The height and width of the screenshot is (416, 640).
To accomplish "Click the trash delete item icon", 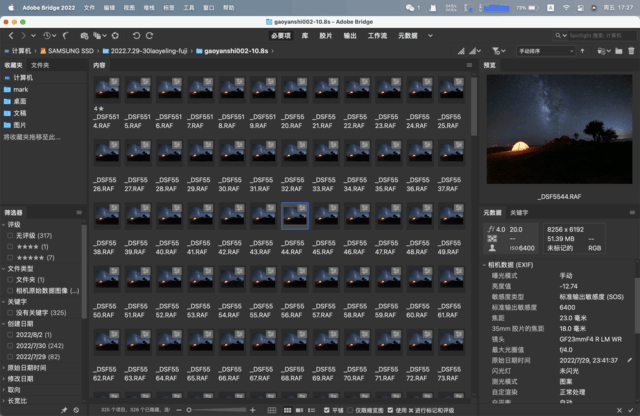I will 631,51.
